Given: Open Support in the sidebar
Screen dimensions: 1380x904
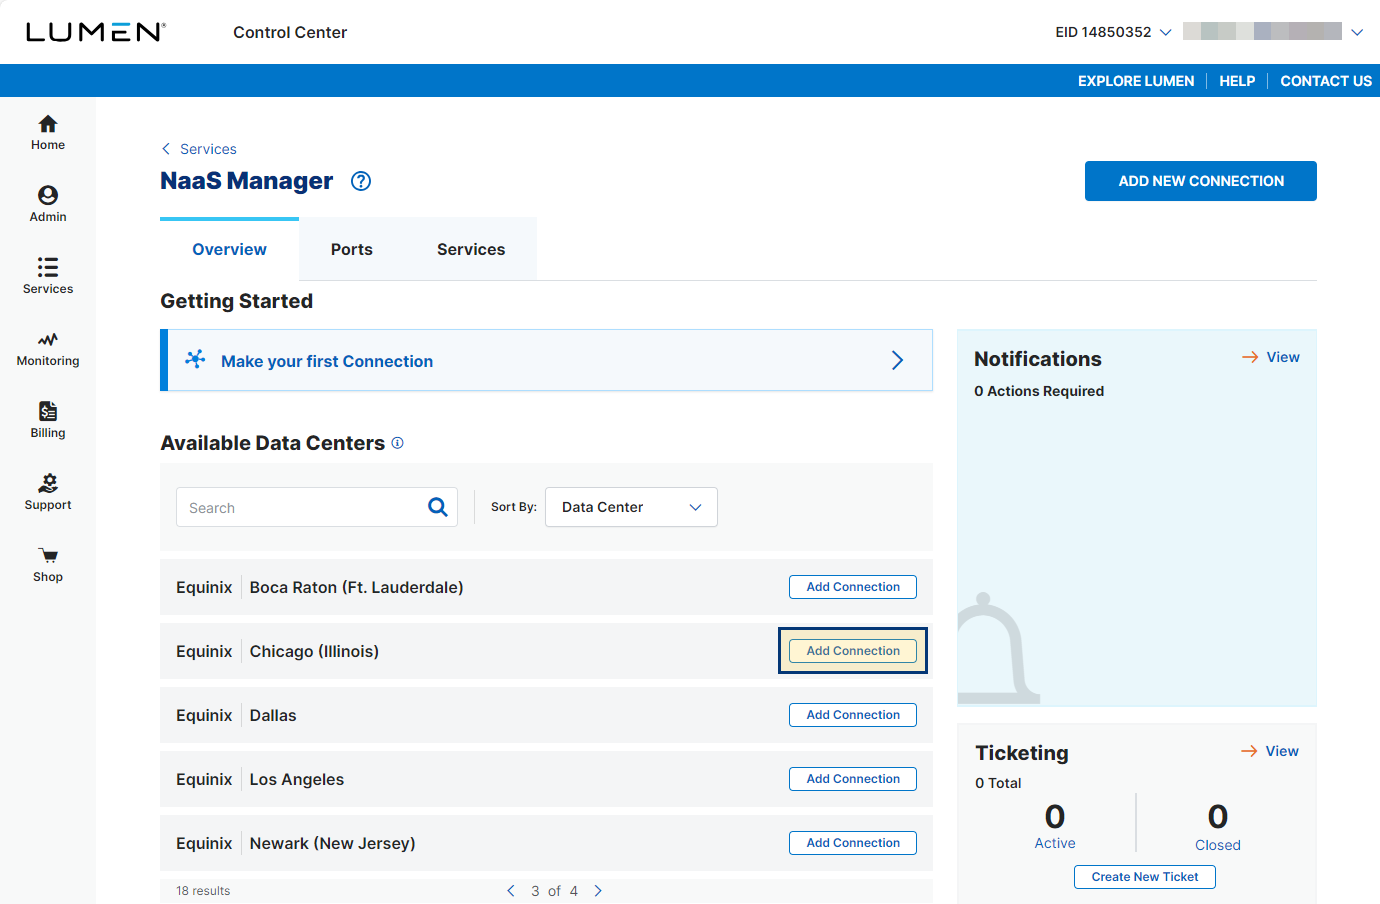Looking at the screenshot, I should (x=48, y=492).
